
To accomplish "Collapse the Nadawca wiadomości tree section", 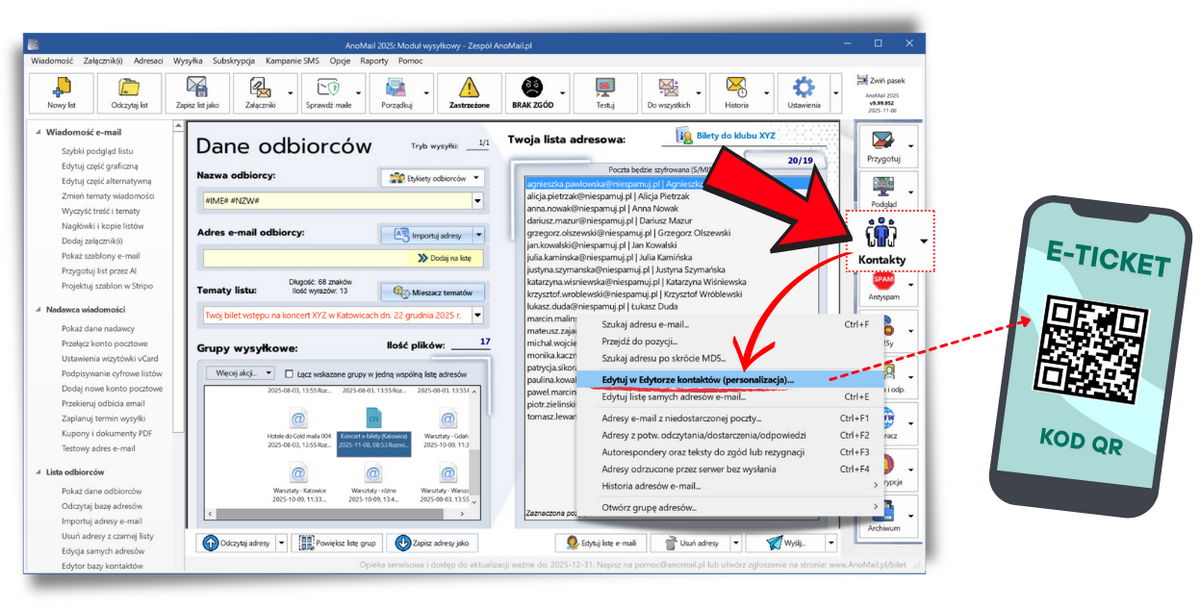I will tap(39, 310).
